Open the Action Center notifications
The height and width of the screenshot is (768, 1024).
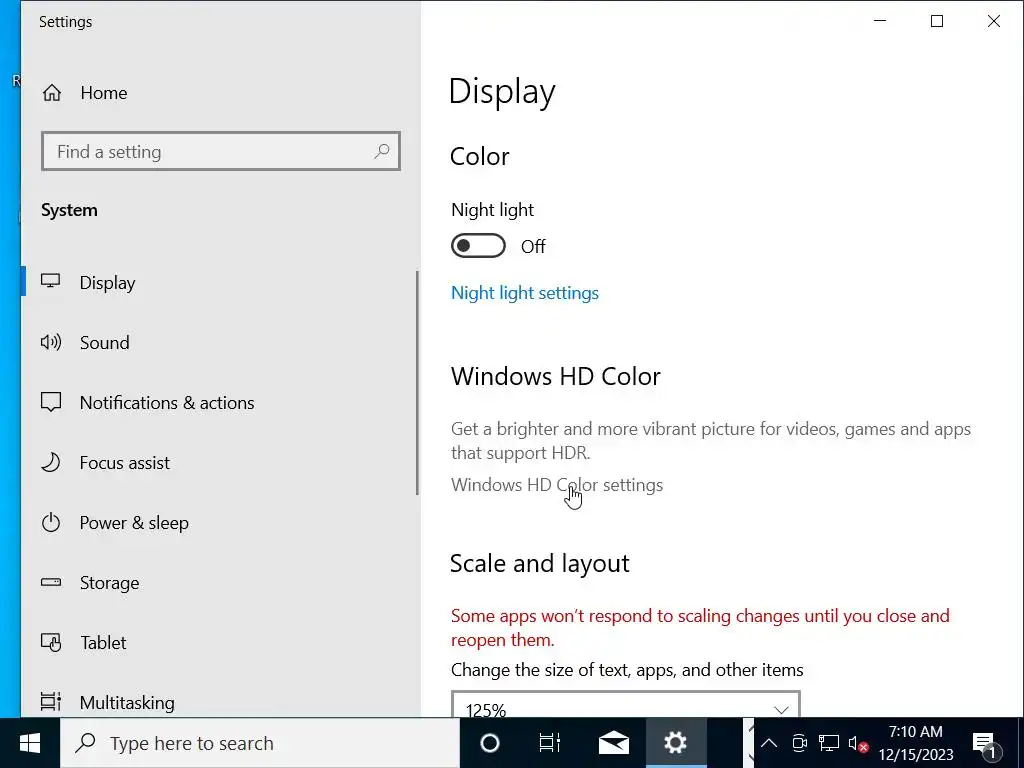(984, 744)
